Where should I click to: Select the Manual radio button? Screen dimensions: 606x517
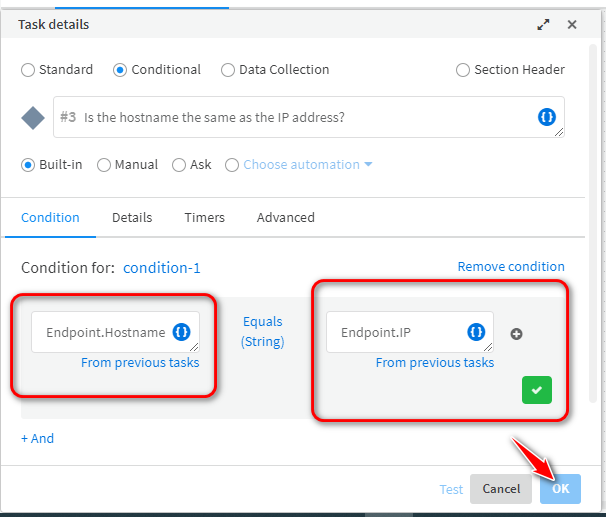[x=104, y=165]
